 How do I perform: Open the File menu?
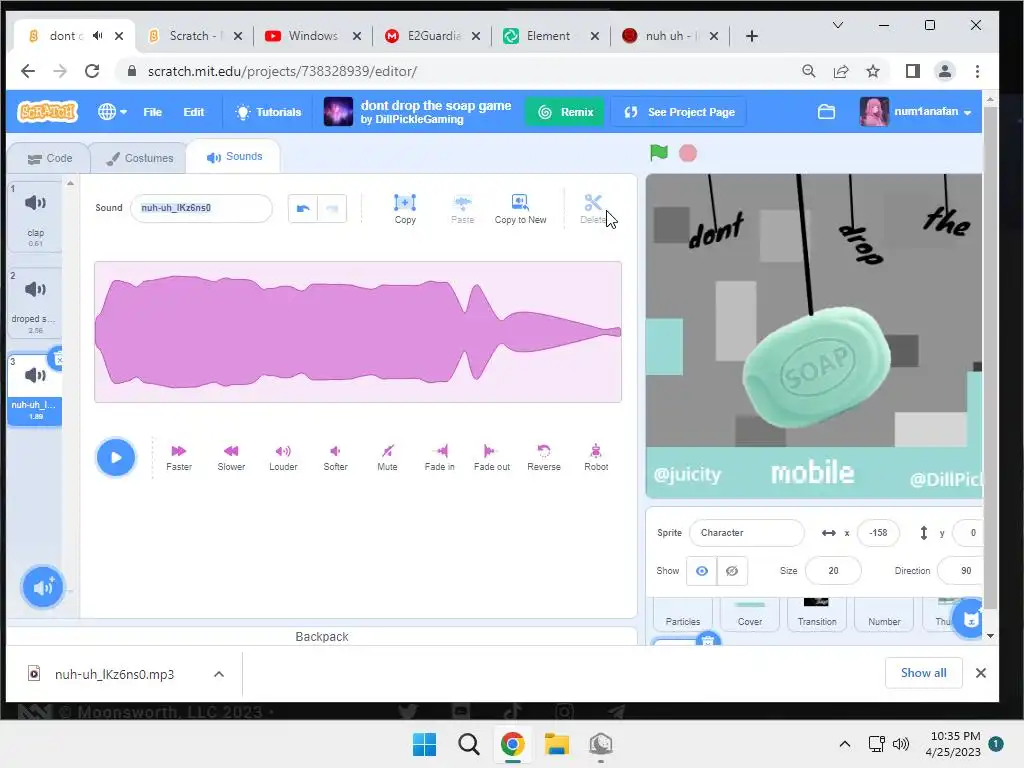click(152, 112)
